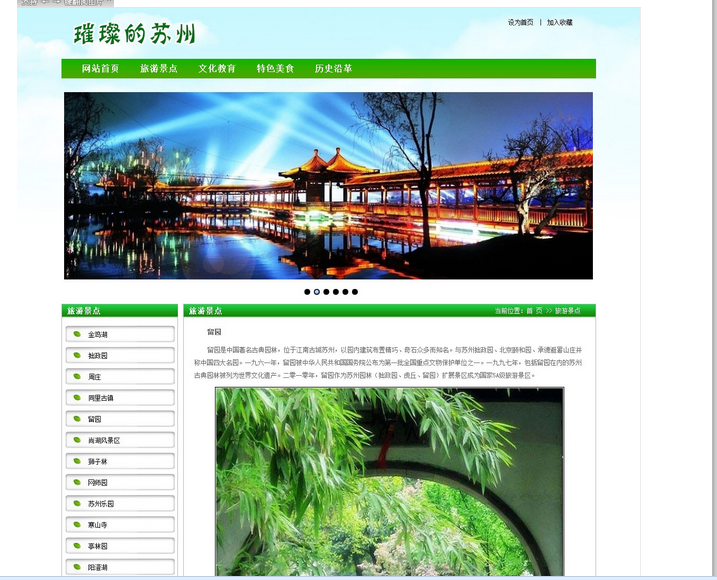The width and height of the screenshot is (717, 580).
Task: Click the leaf icon next to 寒山寺
Action: point(76,524)
